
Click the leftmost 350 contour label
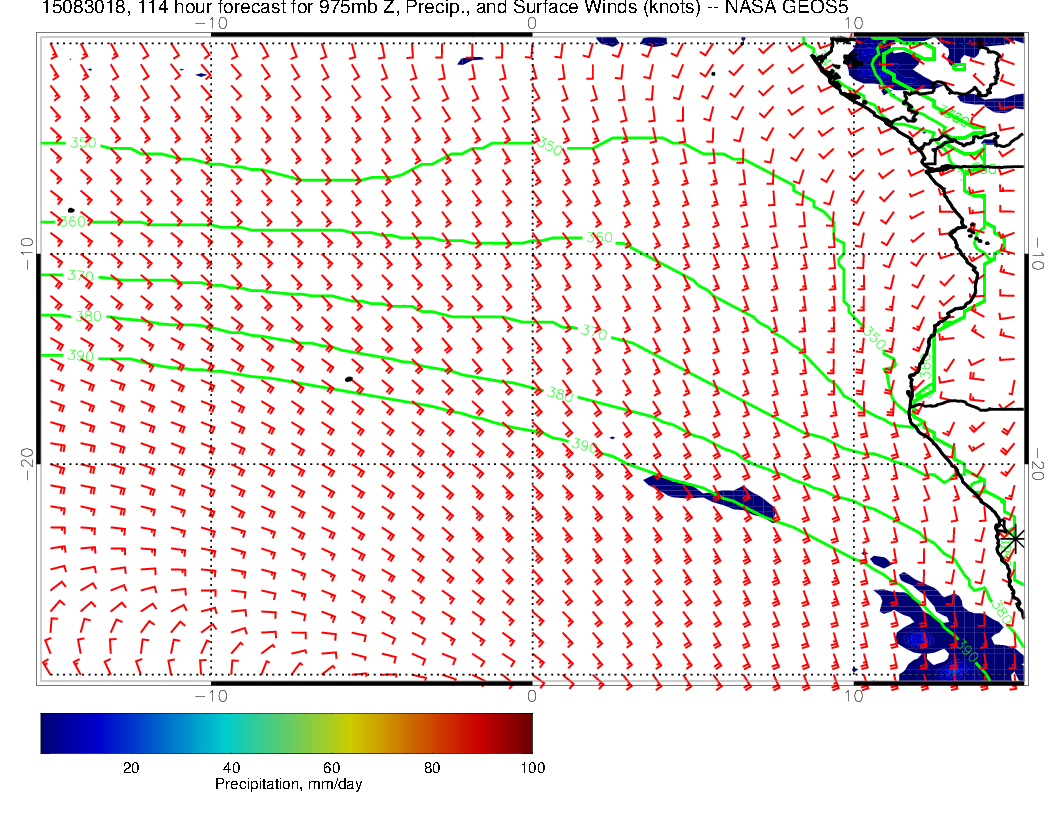(83, 143)
